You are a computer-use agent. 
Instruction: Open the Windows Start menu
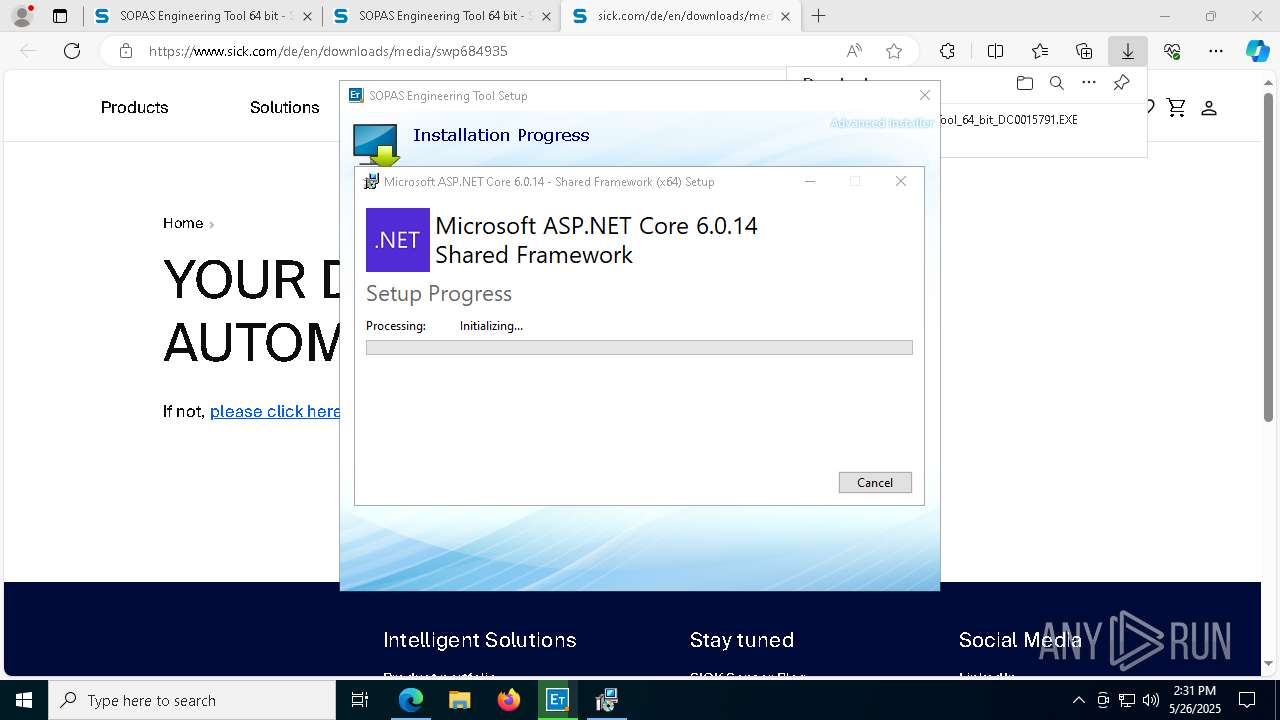point(24,700)
